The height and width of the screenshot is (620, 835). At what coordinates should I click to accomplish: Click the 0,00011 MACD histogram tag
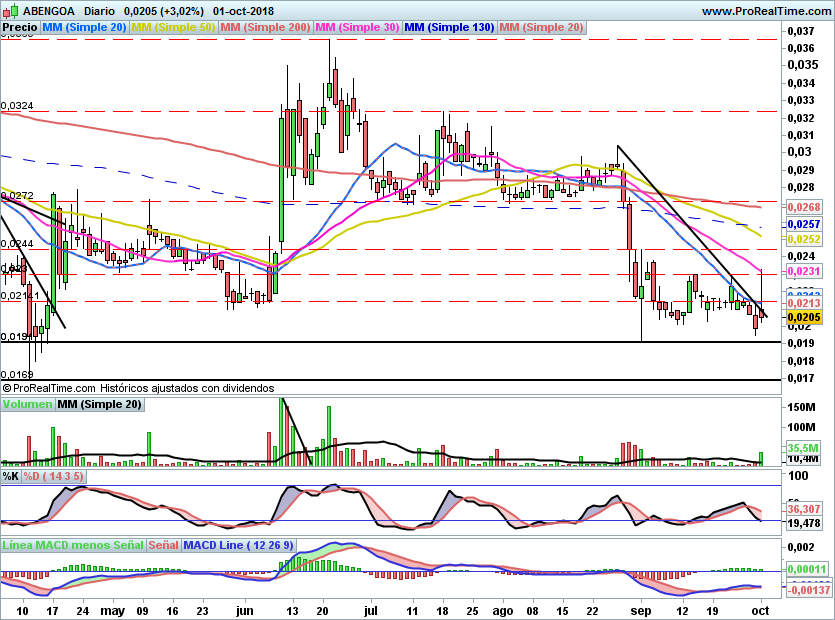807,569
